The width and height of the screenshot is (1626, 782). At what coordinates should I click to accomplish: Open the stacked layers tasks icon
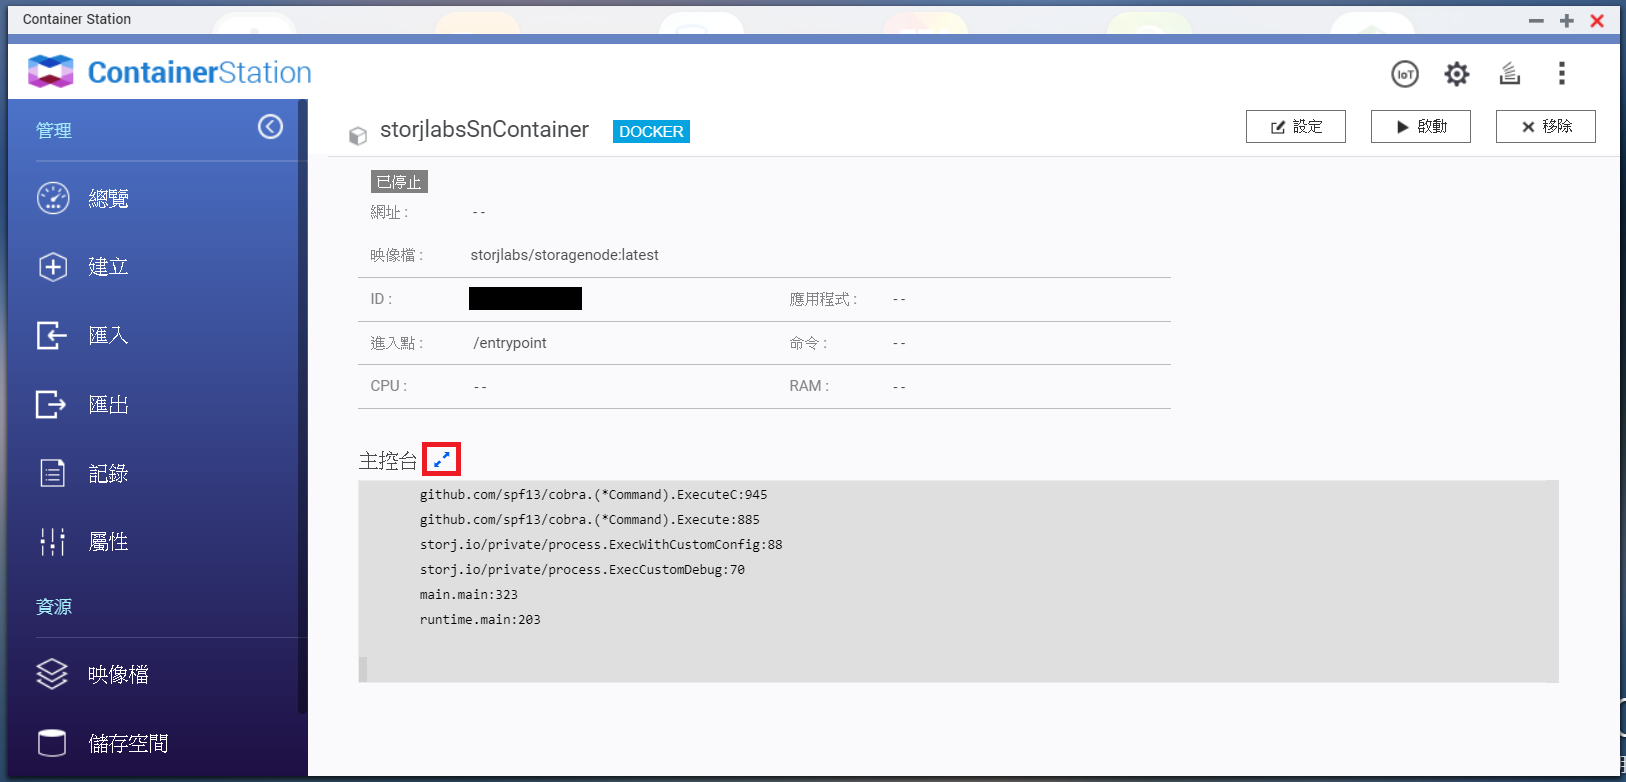coord(1510,73)
